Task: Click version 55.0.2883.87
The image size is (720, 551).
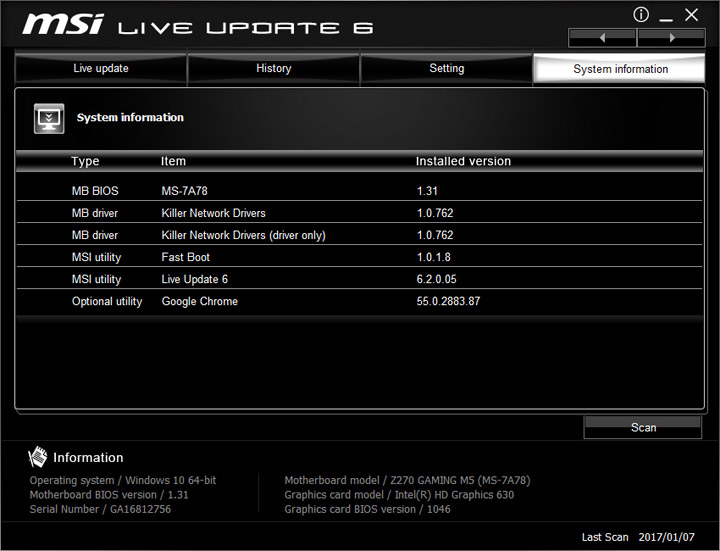Action: (448, 301)
